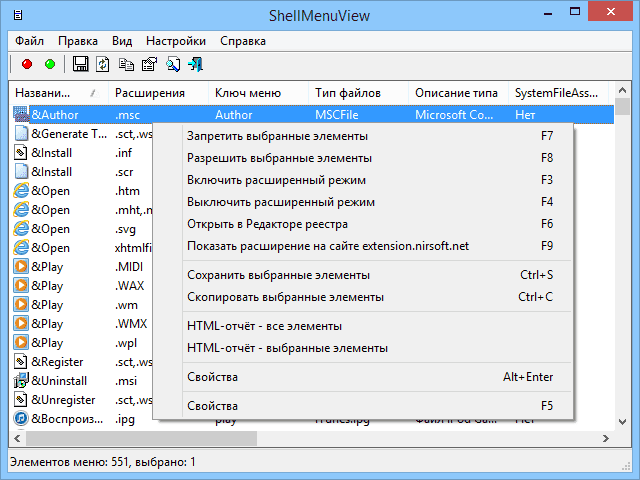Choose 'Сохранить выбранные элементы' from context menu
The height and width of the screenshot is (480, 640).
[278, 274]
